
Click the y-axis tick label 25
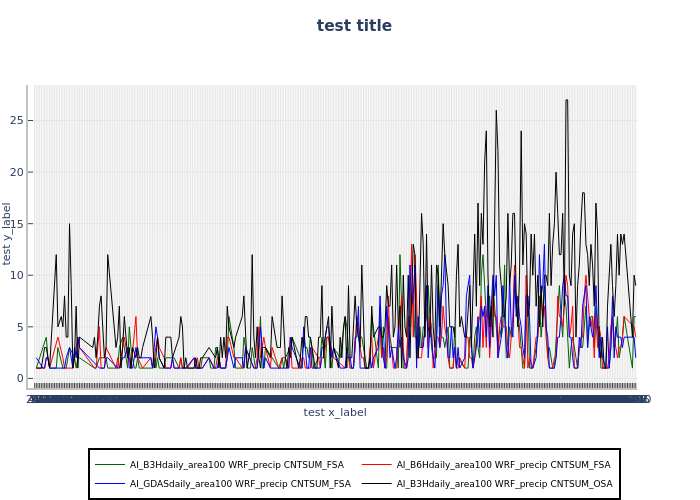[x=15, y=120]
